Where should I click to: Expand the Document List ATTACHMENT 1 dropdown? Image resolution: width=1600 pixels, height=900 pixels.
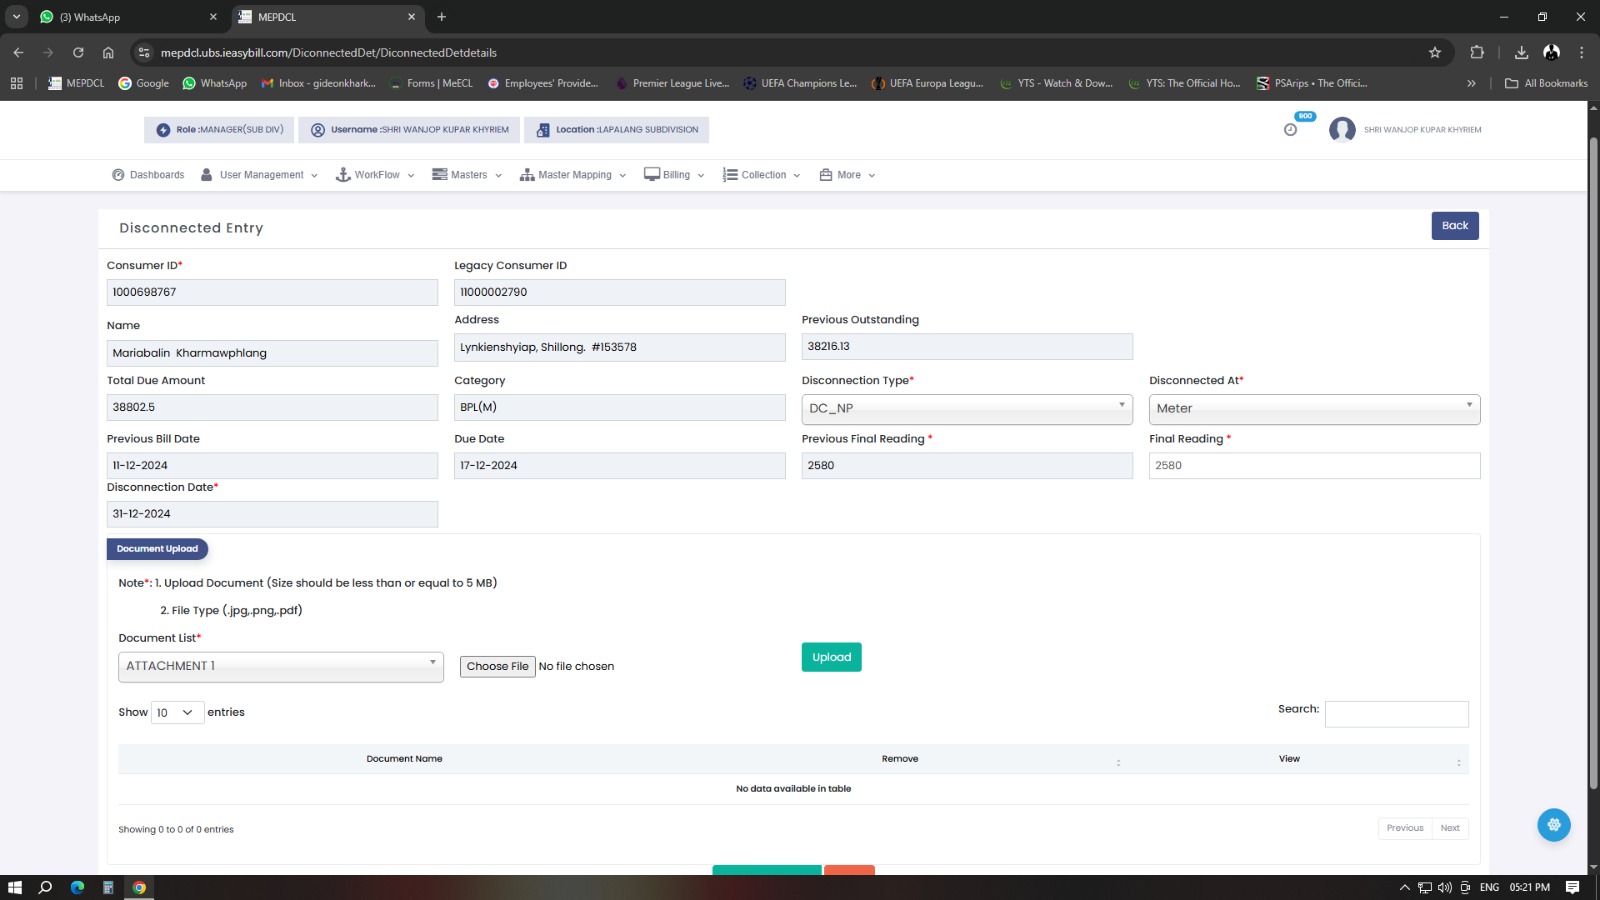(280, 667)
